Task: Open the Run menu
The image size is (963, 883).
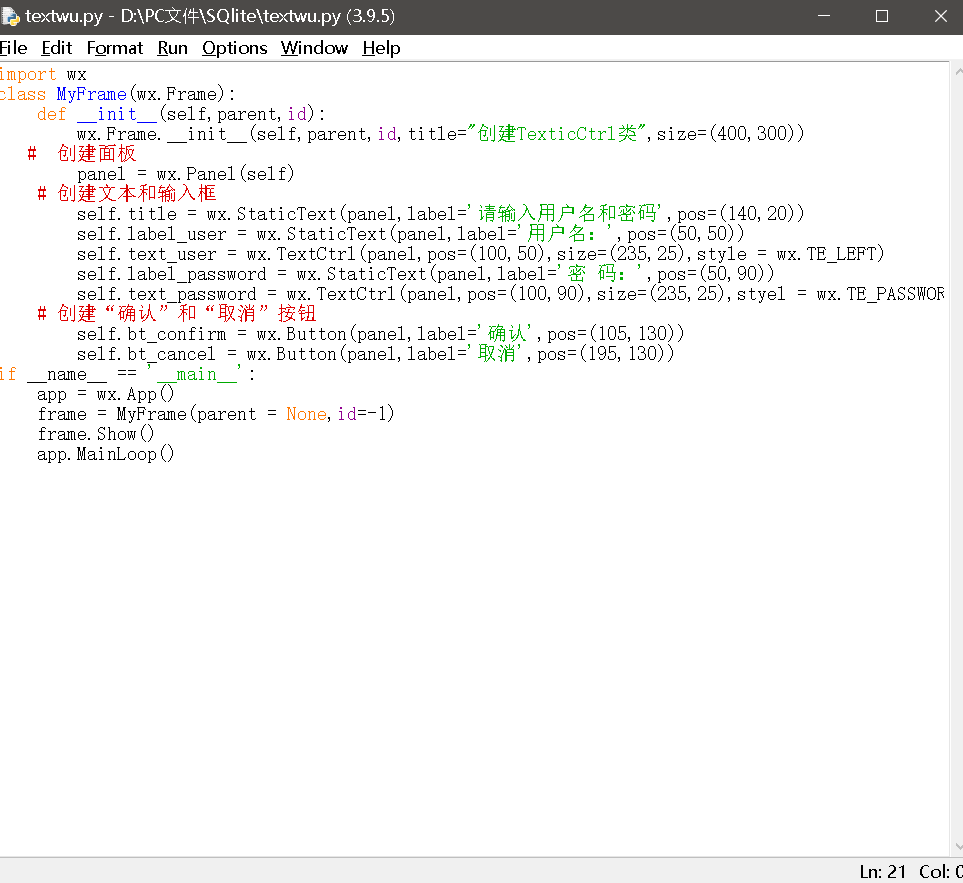Action: point(172,48)
